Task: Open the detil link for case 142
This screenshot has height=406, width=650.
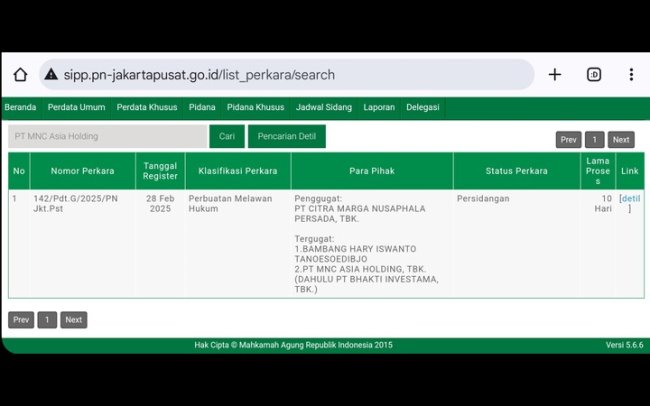Action: pyautogui.click(x=631, y=199)
